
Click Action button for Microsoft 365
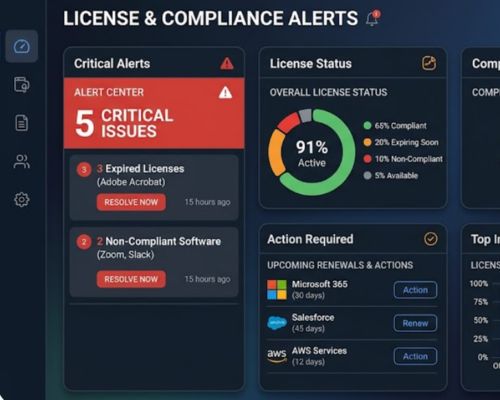(x=415, y=290)
